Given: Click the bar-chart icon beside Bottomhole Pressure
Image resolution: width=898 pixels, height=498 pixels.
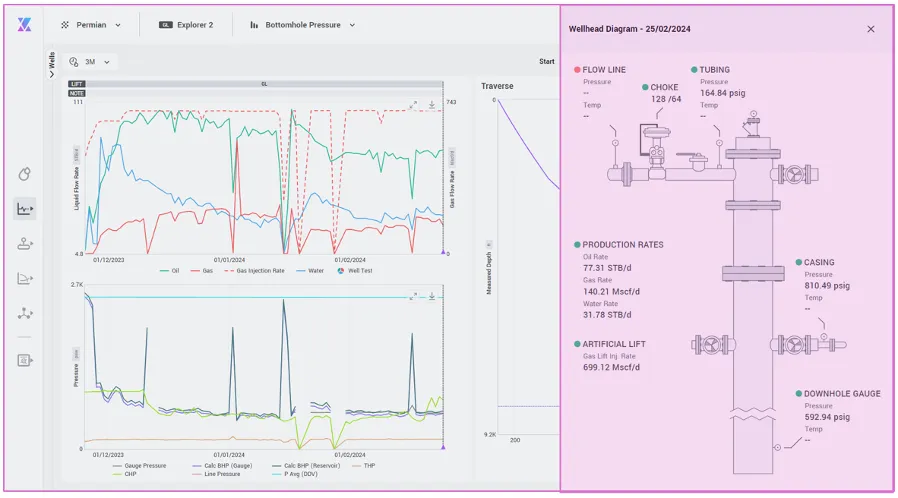Looking at the screenshot, I should pos(254,25).
